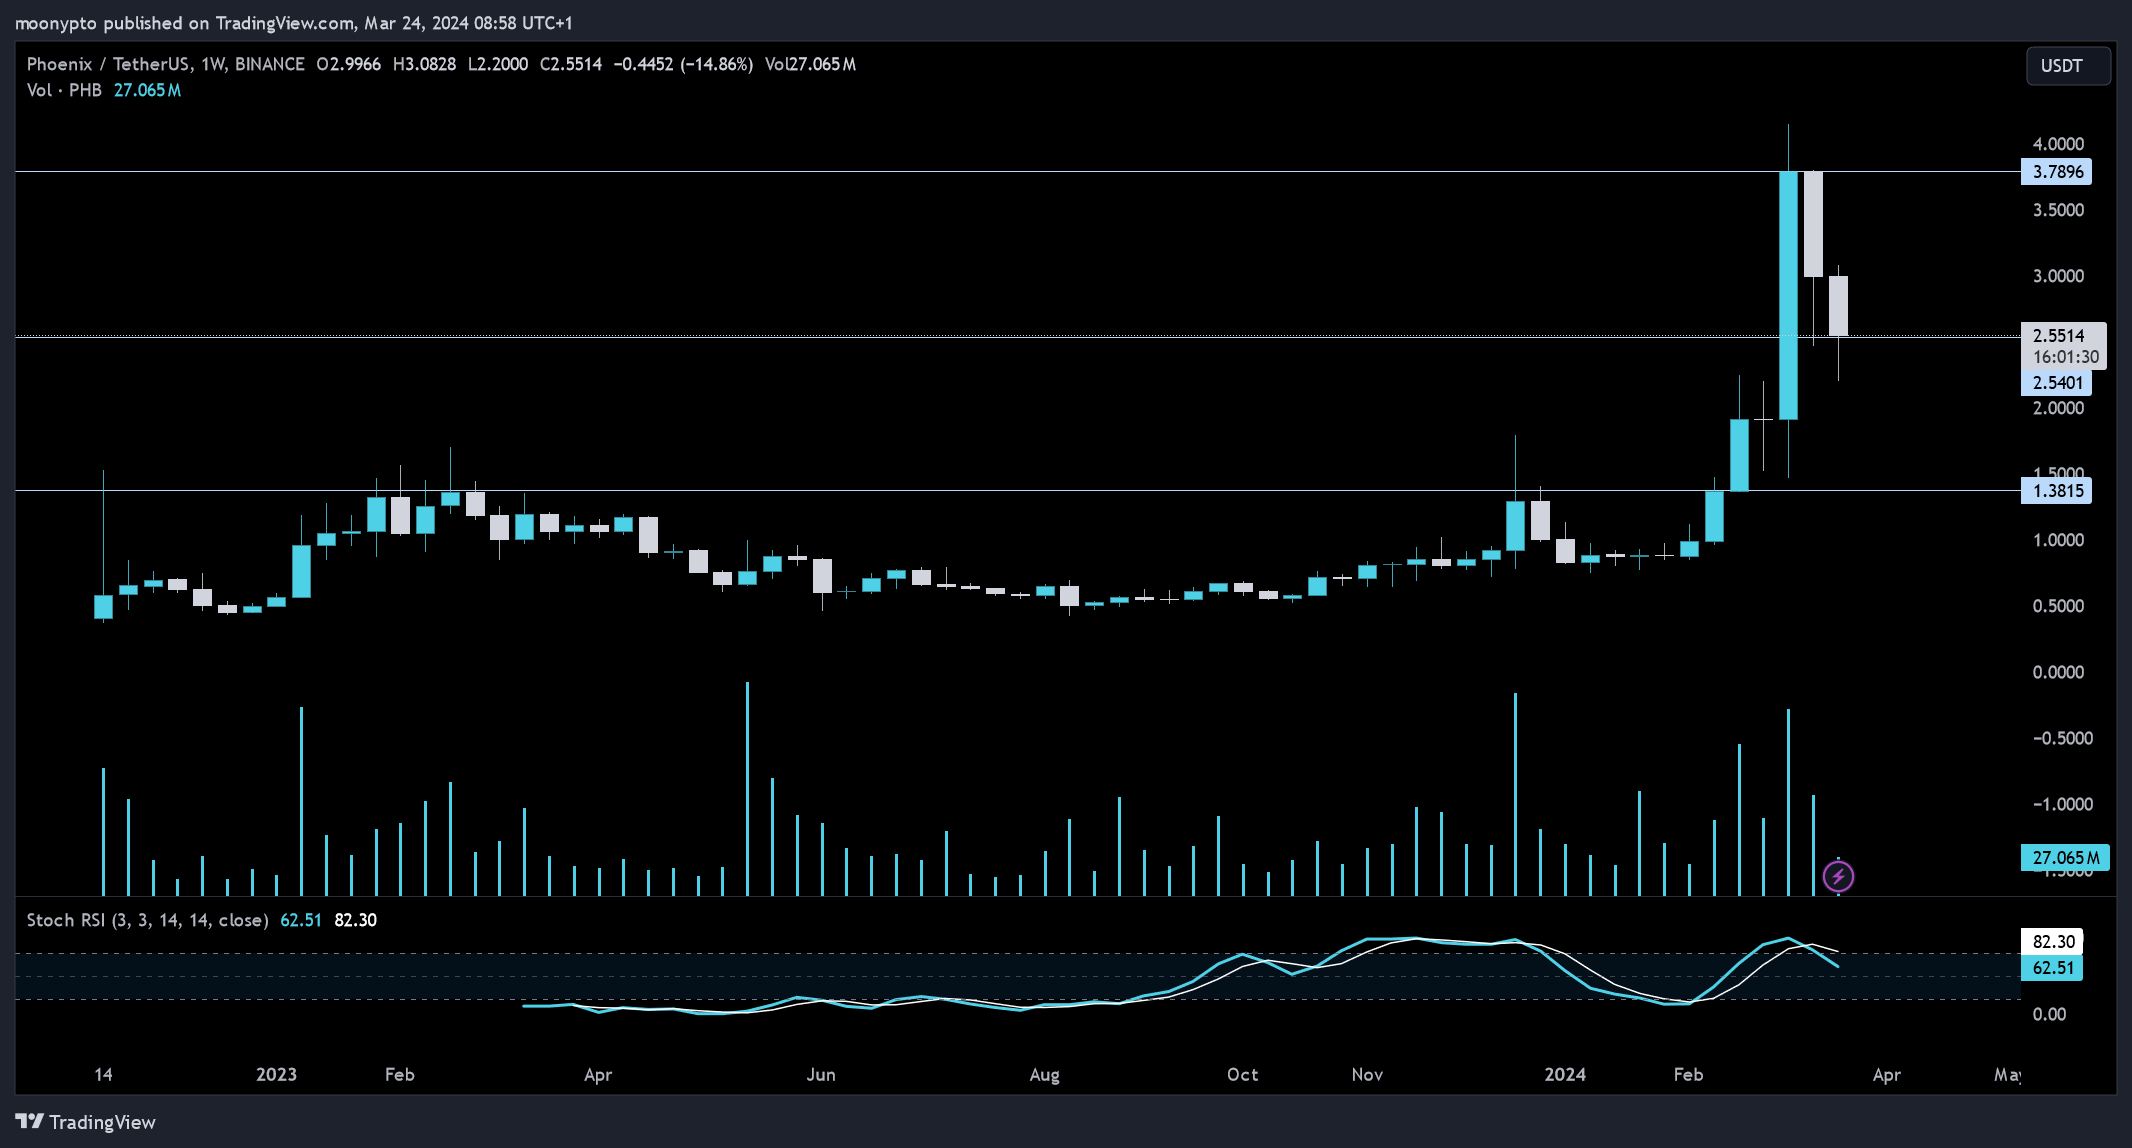
Task: Click the Stoch RSI legend value 82.30
Action: (x=355, y=920)
